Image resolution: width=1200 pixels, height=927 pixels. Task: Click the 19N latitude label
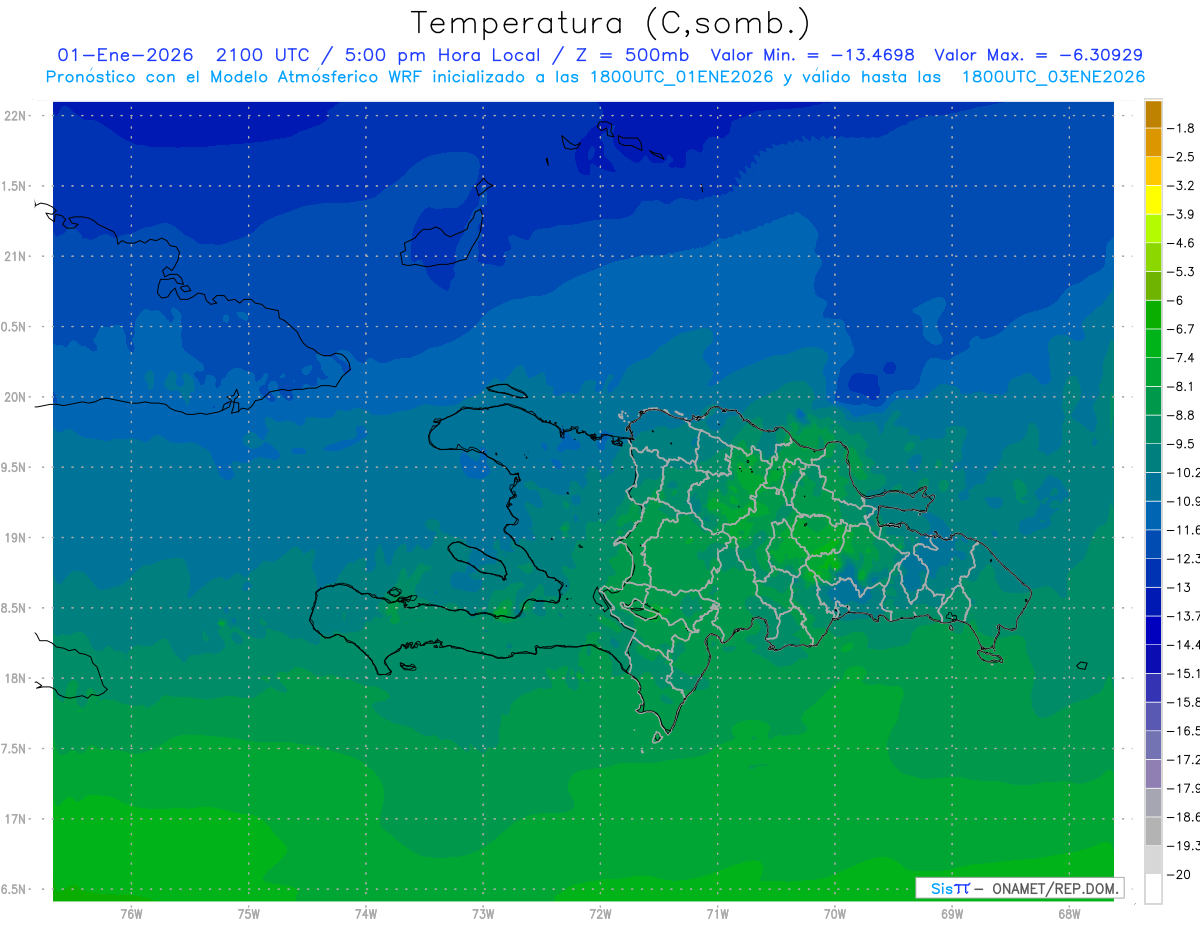[x=16, y=538]
